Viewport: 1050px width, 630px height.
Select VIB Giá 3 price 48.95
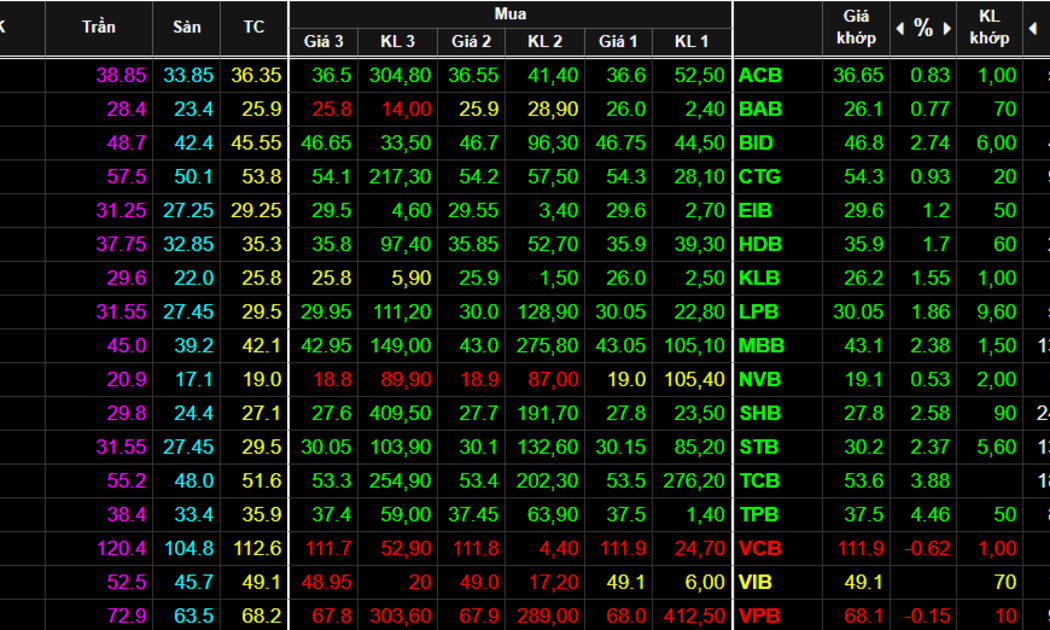click(326, 582)
